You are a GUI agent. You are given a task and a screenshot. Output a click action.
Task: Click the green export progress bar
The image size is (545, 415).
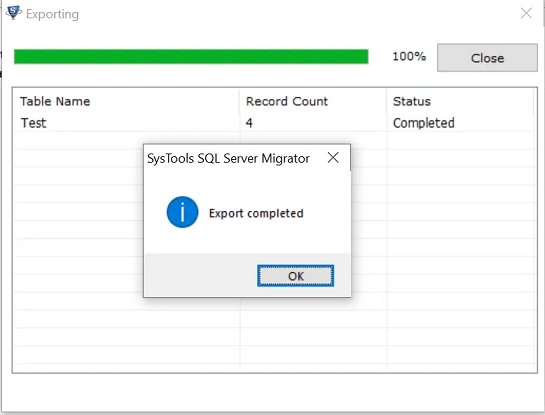[191, 57]
